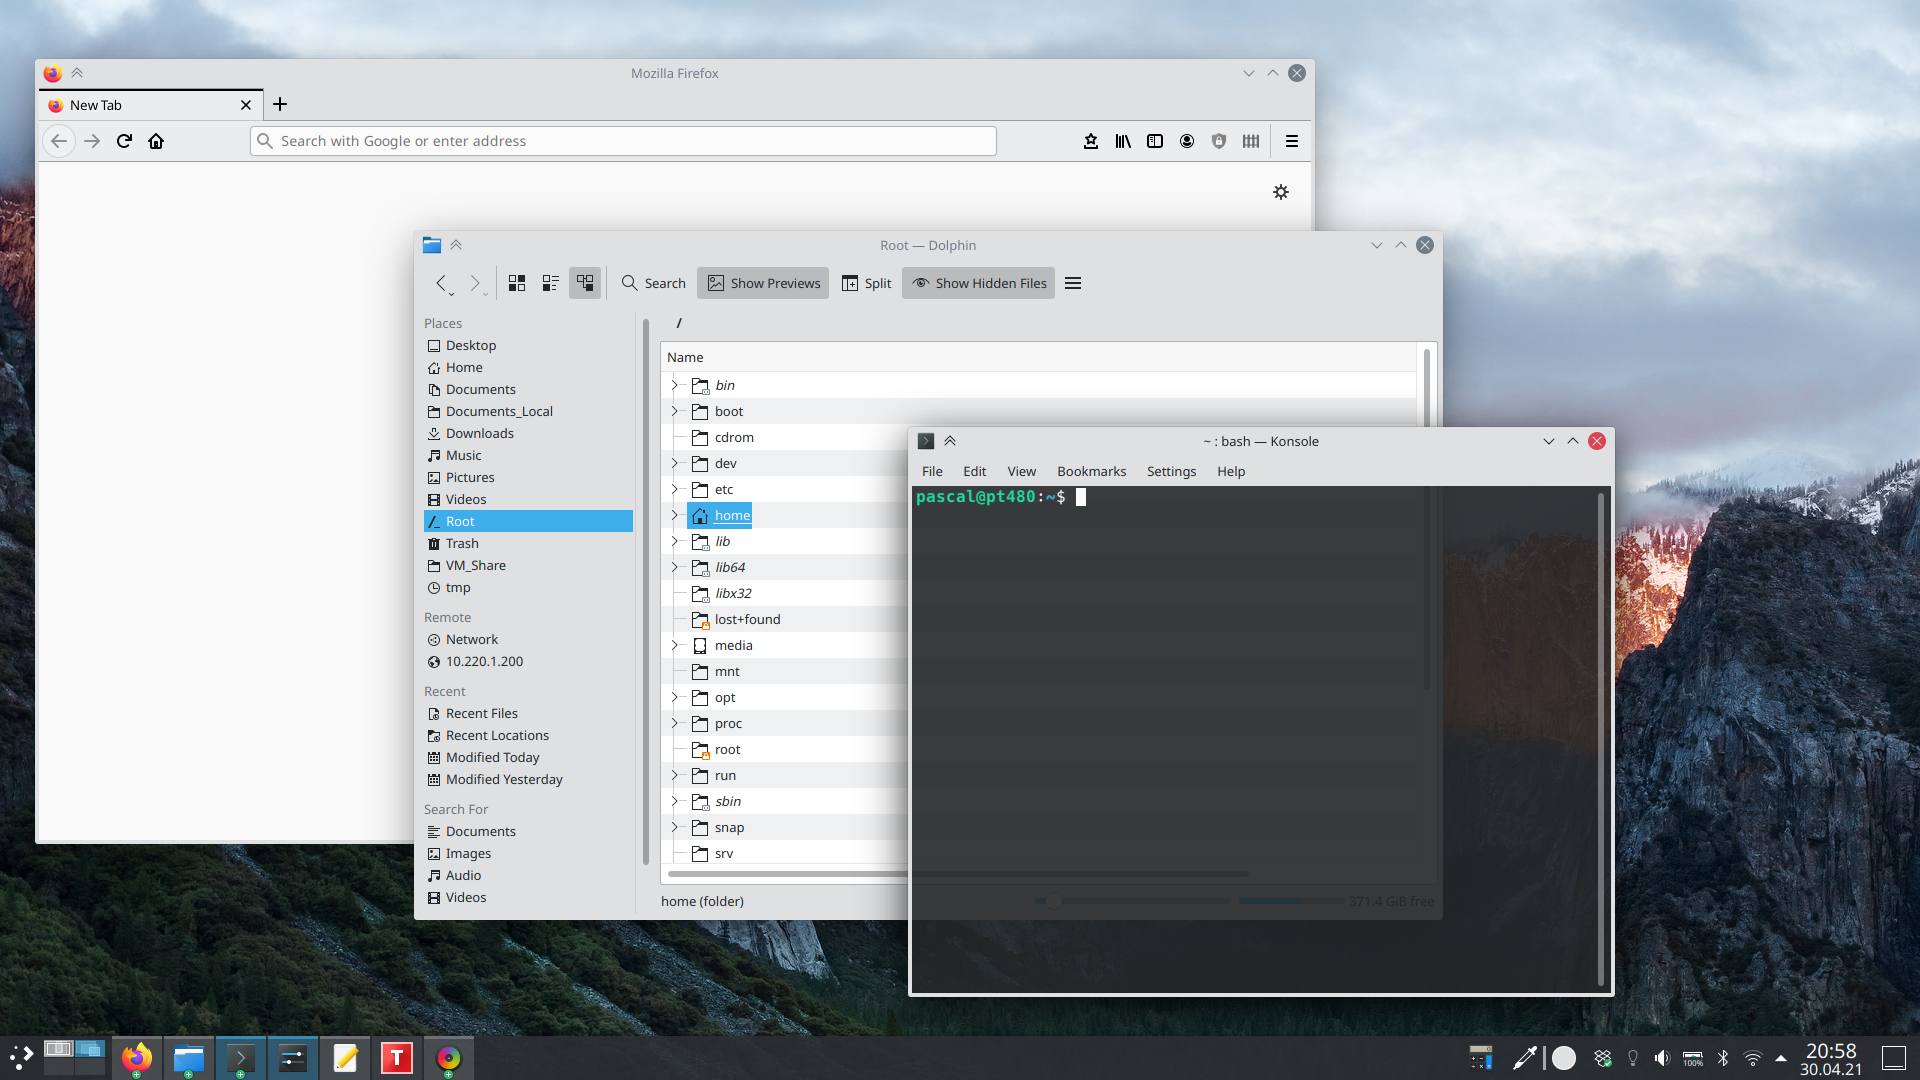Reload the Firefox page
This screenshot has height=1080, width=1920.
pyautogui.click(x=124, y=141)
